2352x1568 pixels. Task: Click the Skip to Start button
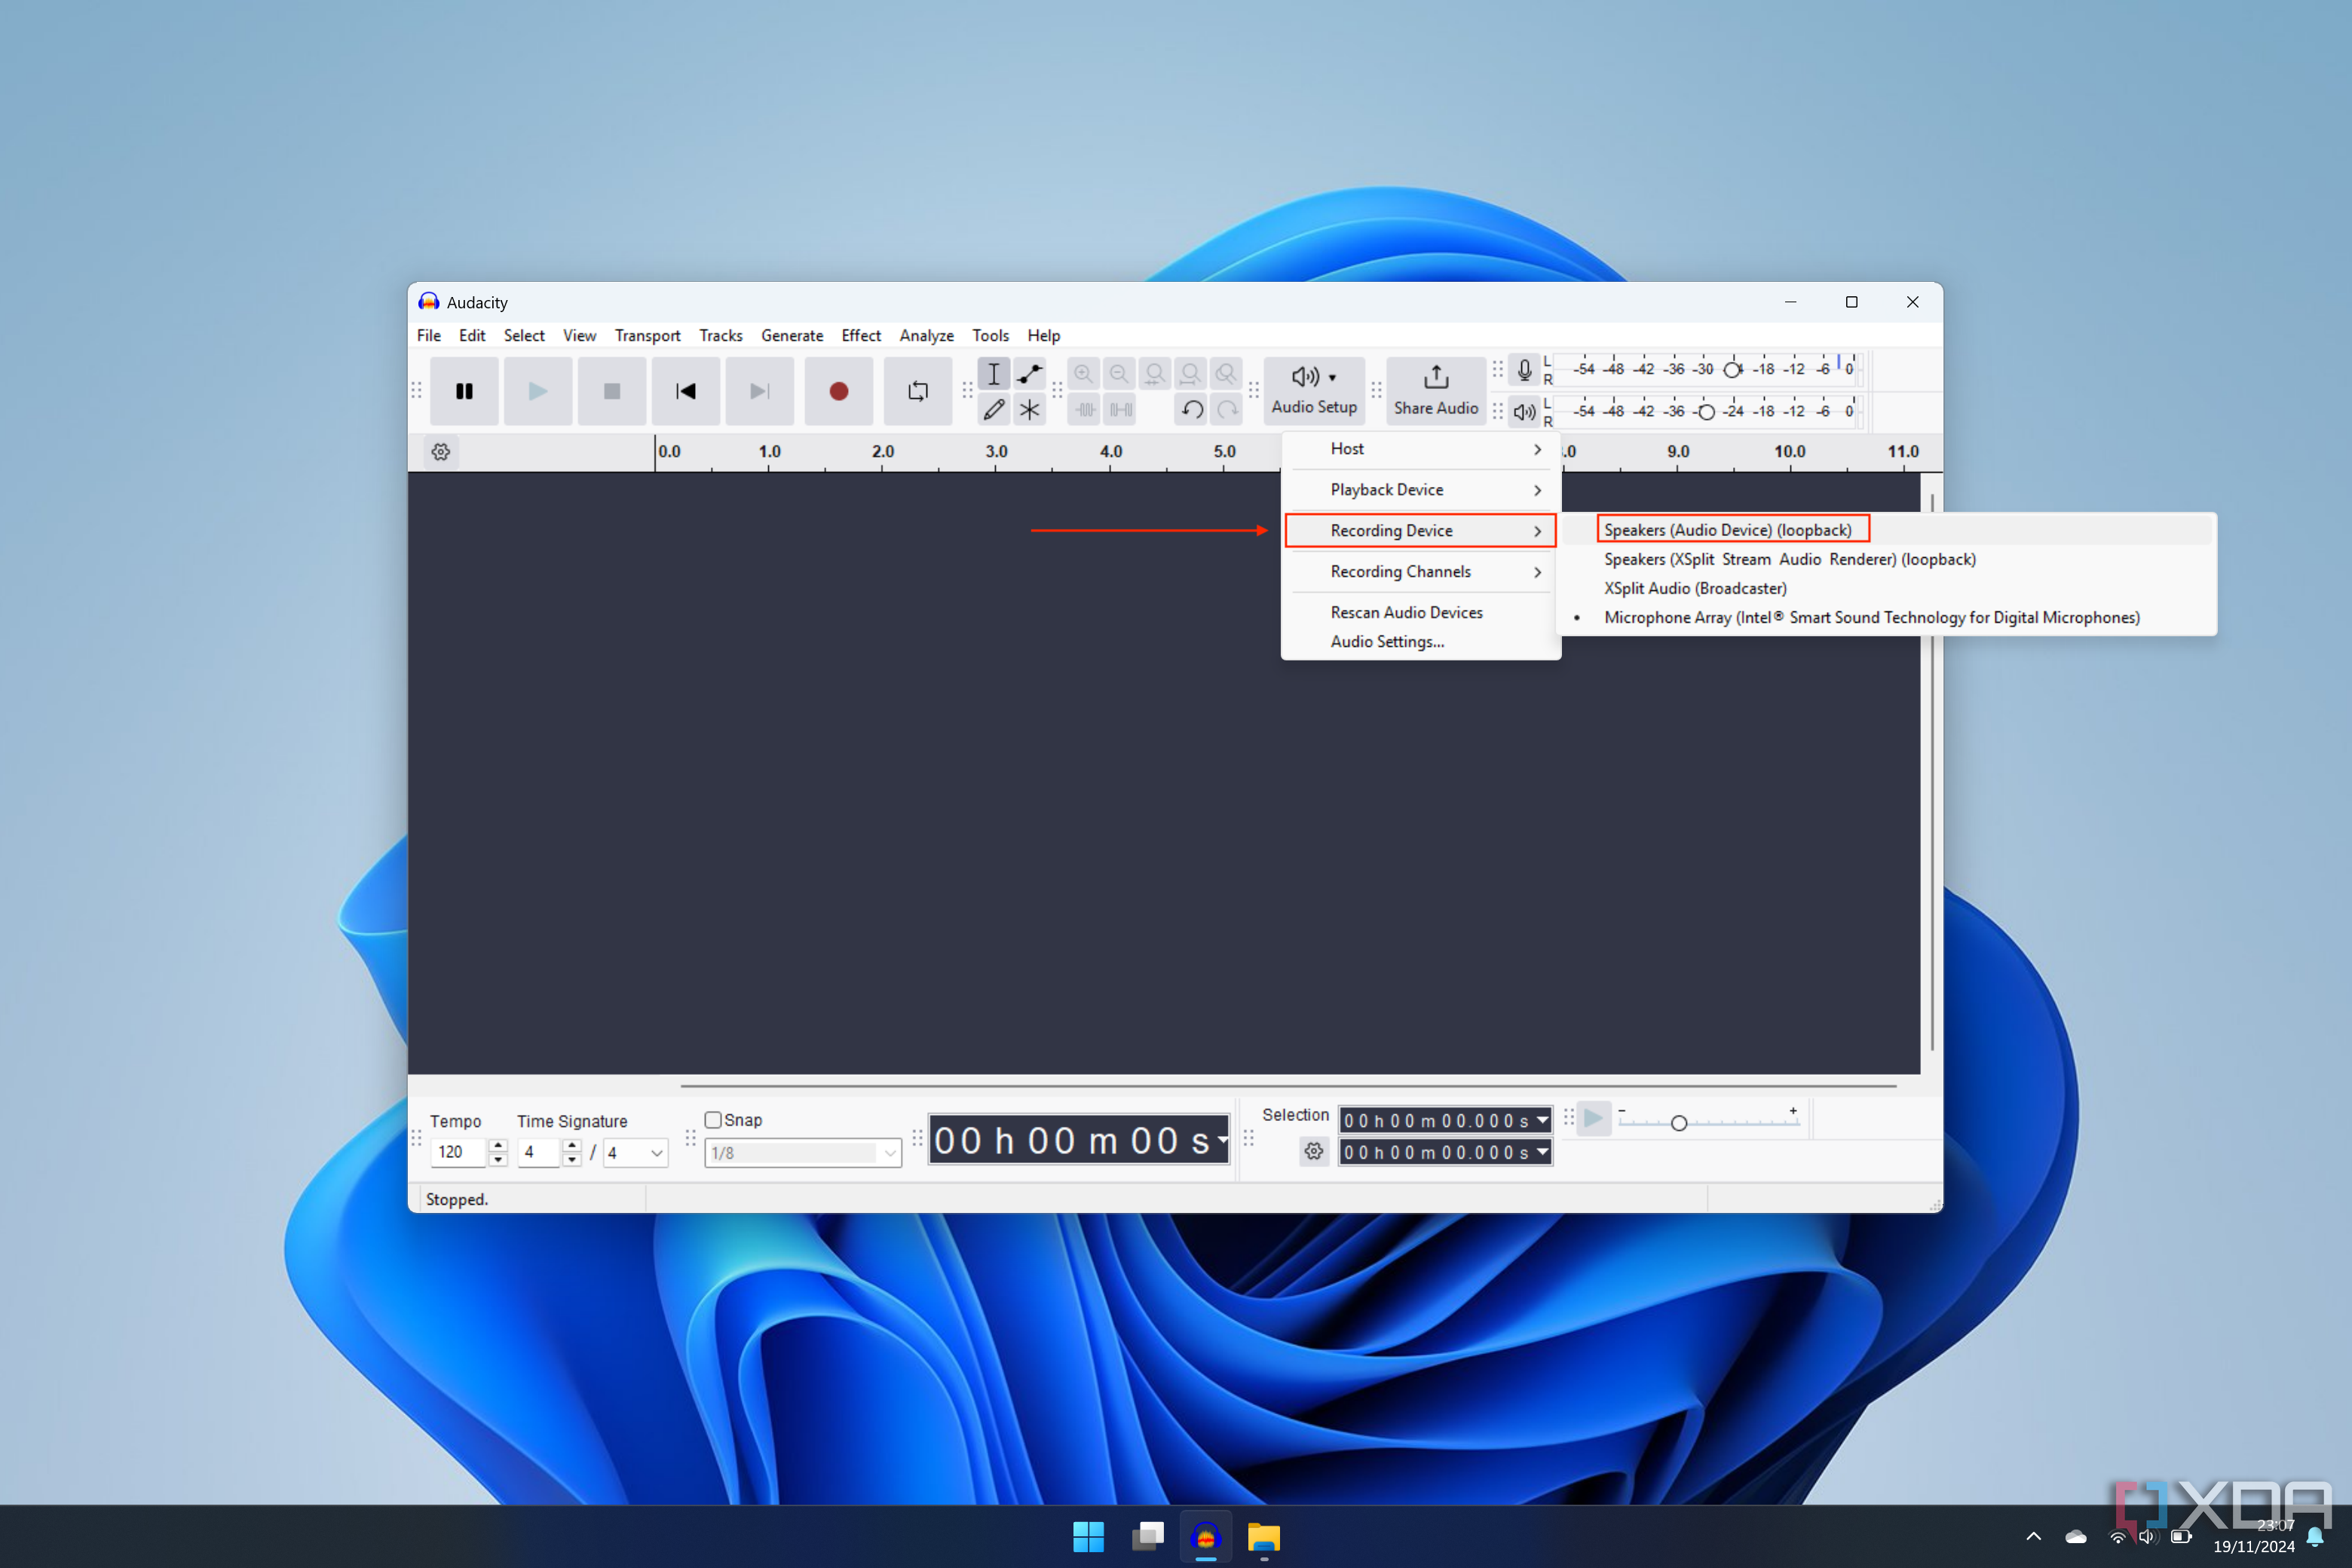pyautogui.click(x=686, y=390)
